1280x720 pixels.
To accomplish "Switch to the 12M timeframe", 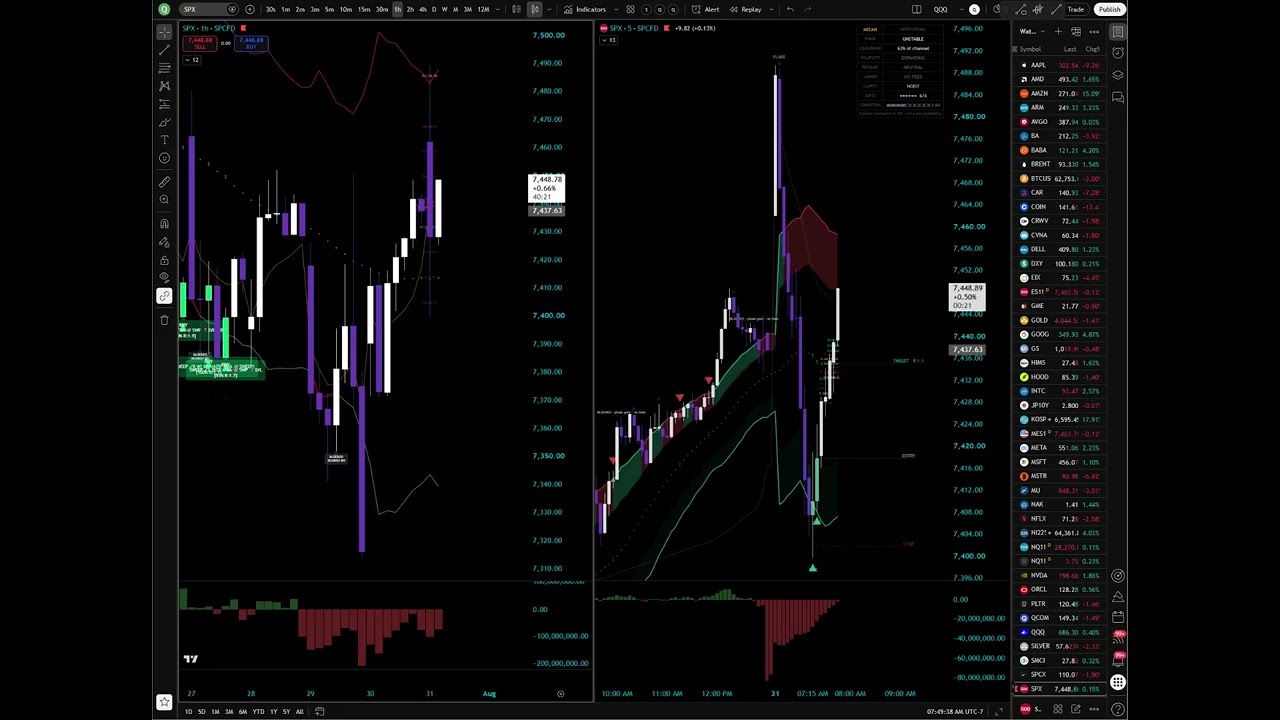I will (x=483, y=9).
